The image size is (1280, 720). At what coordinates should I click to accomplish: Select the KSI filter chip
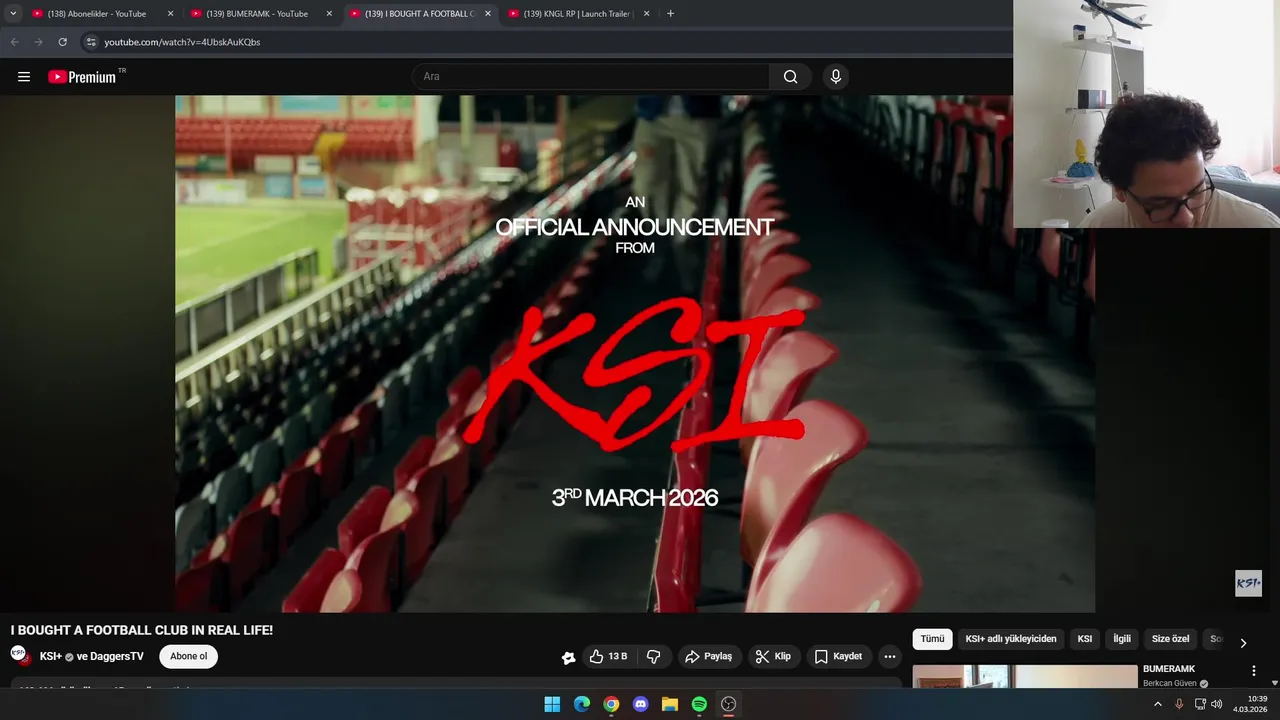click(x=1085, y=639)
